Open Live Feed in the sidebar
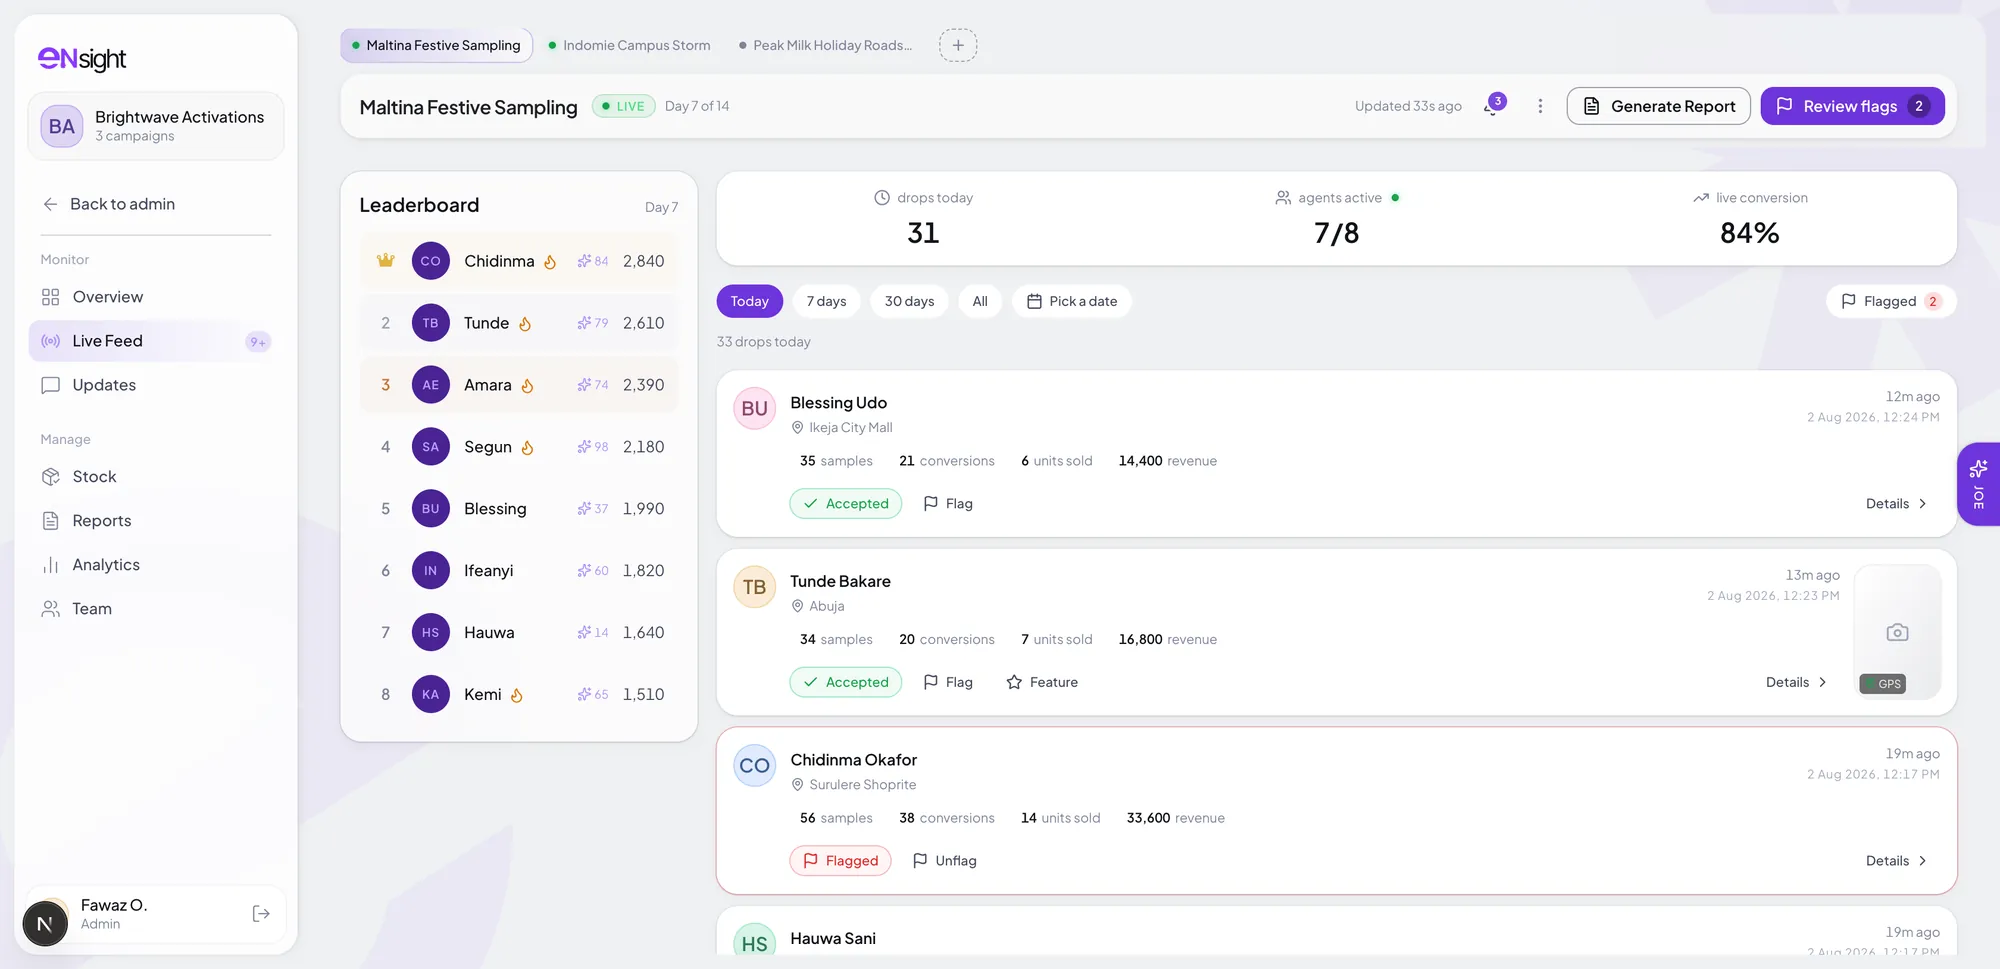The width and height of the screenshot is (2000, 969). 150,341
